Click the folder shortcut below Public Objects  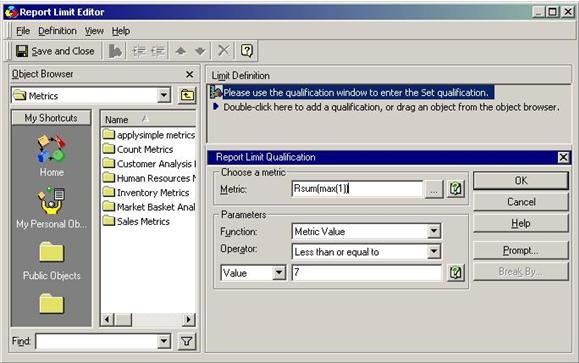point(51,304)
